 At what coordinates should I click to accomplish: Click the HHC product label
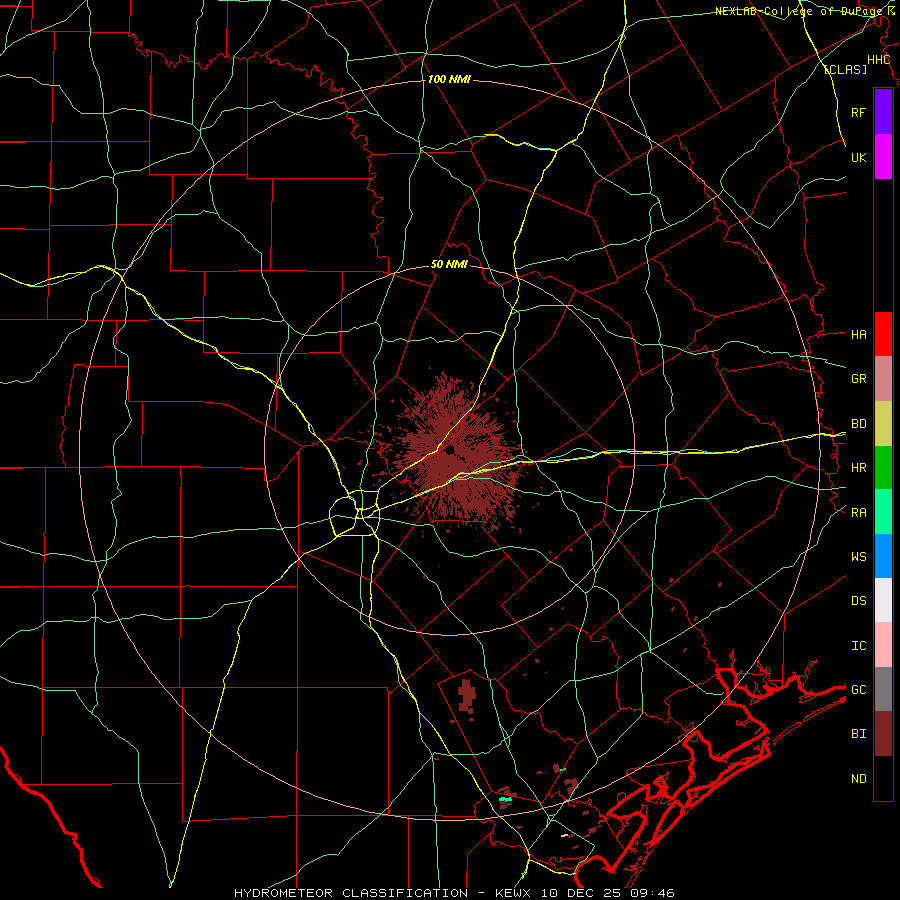click(878, 60)
